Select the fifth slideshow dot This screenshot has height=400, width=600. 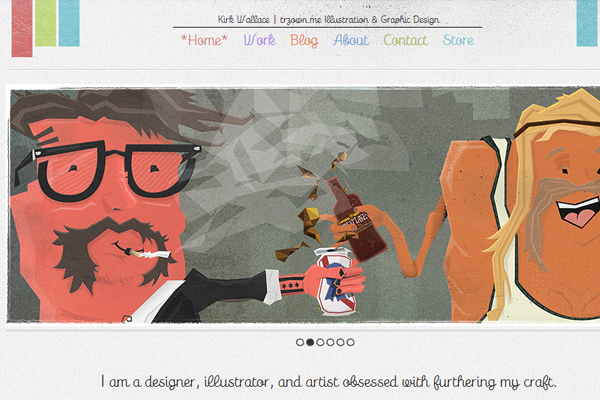click(340, 342)
